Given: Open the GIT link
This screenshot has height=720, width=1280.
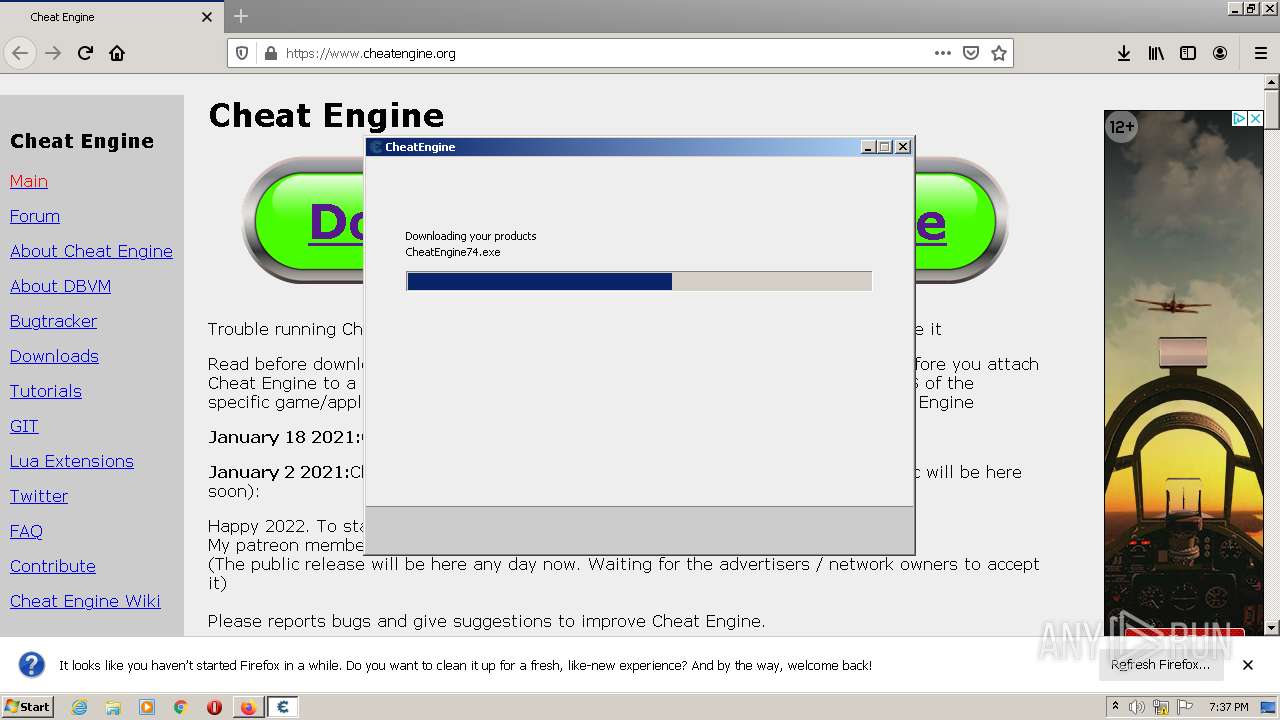Looking at the screenshot, I should 24,426.
